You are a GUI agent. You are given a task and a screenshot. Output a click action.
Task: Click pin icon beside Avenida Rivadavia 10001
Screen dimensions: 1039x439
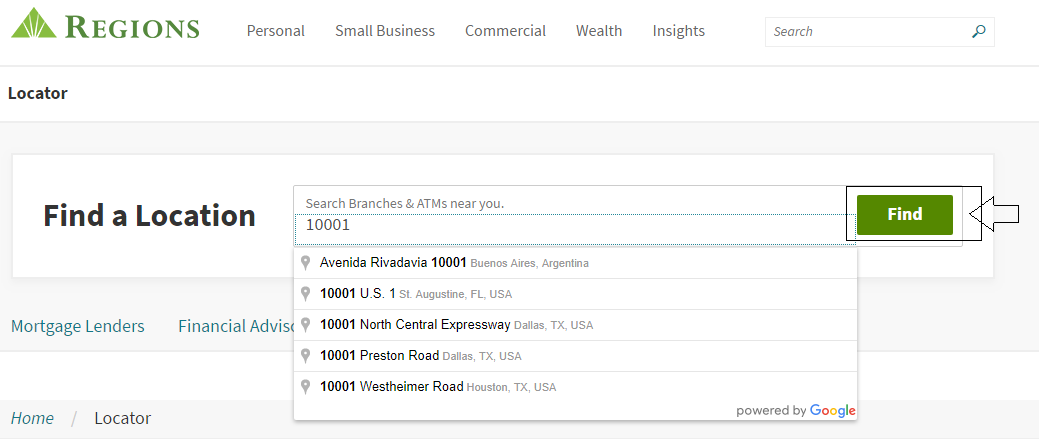306,263
